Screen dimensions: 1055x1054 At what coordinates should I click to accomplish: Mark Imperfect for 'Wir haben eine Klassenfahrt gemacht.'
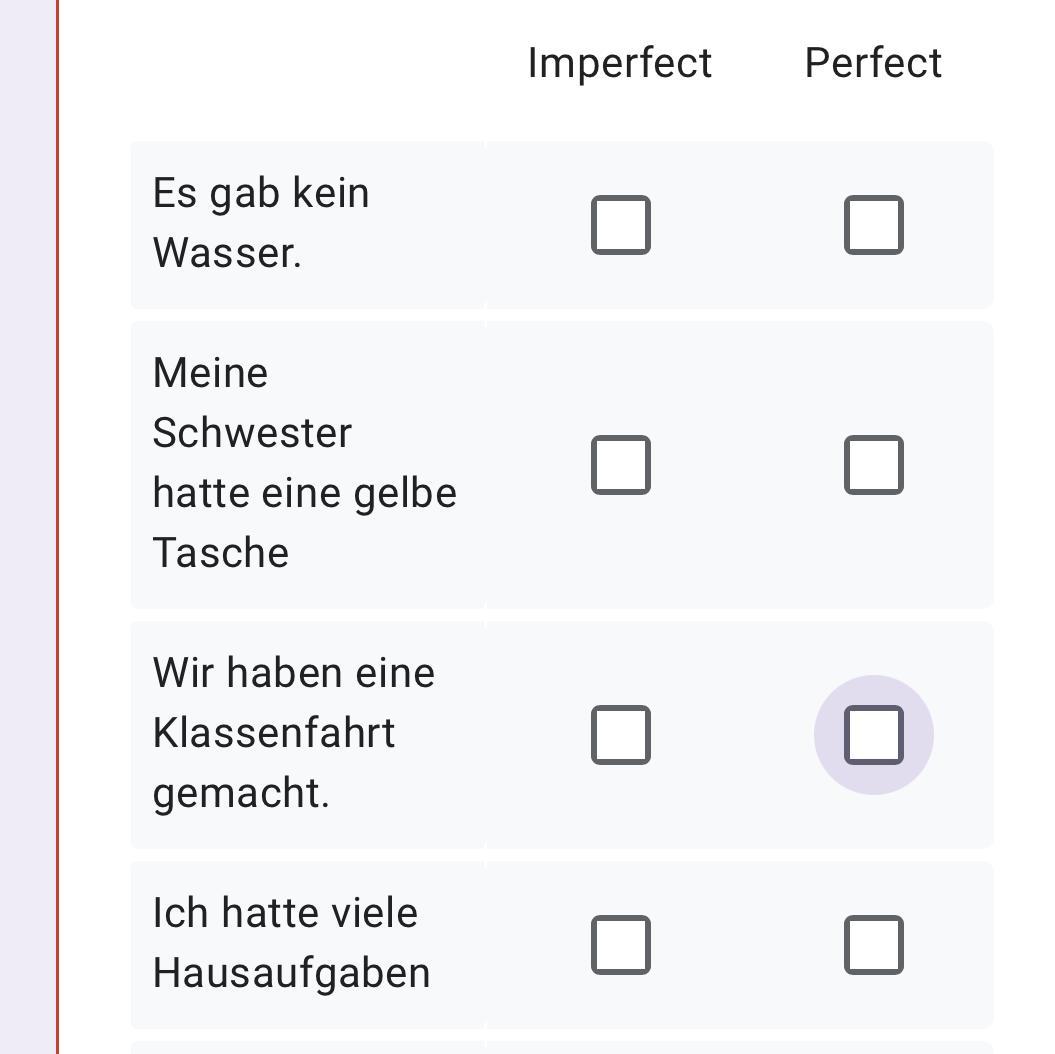621,735
